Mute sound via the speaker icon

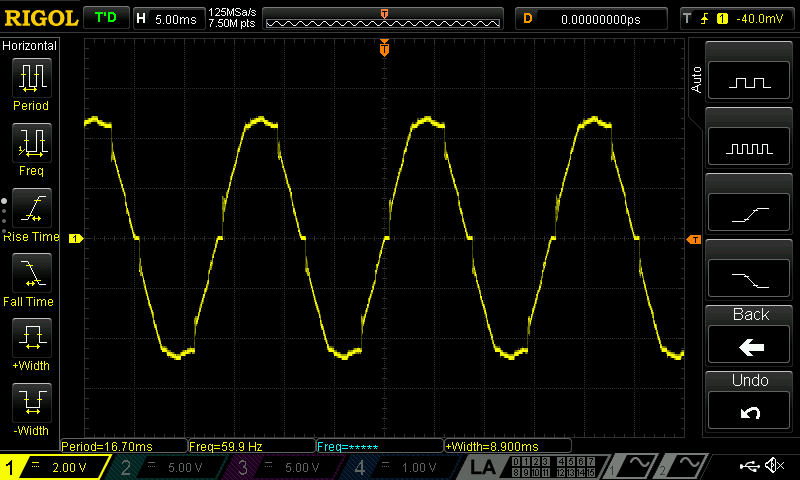pyautogui.click(x=773, y=466)
